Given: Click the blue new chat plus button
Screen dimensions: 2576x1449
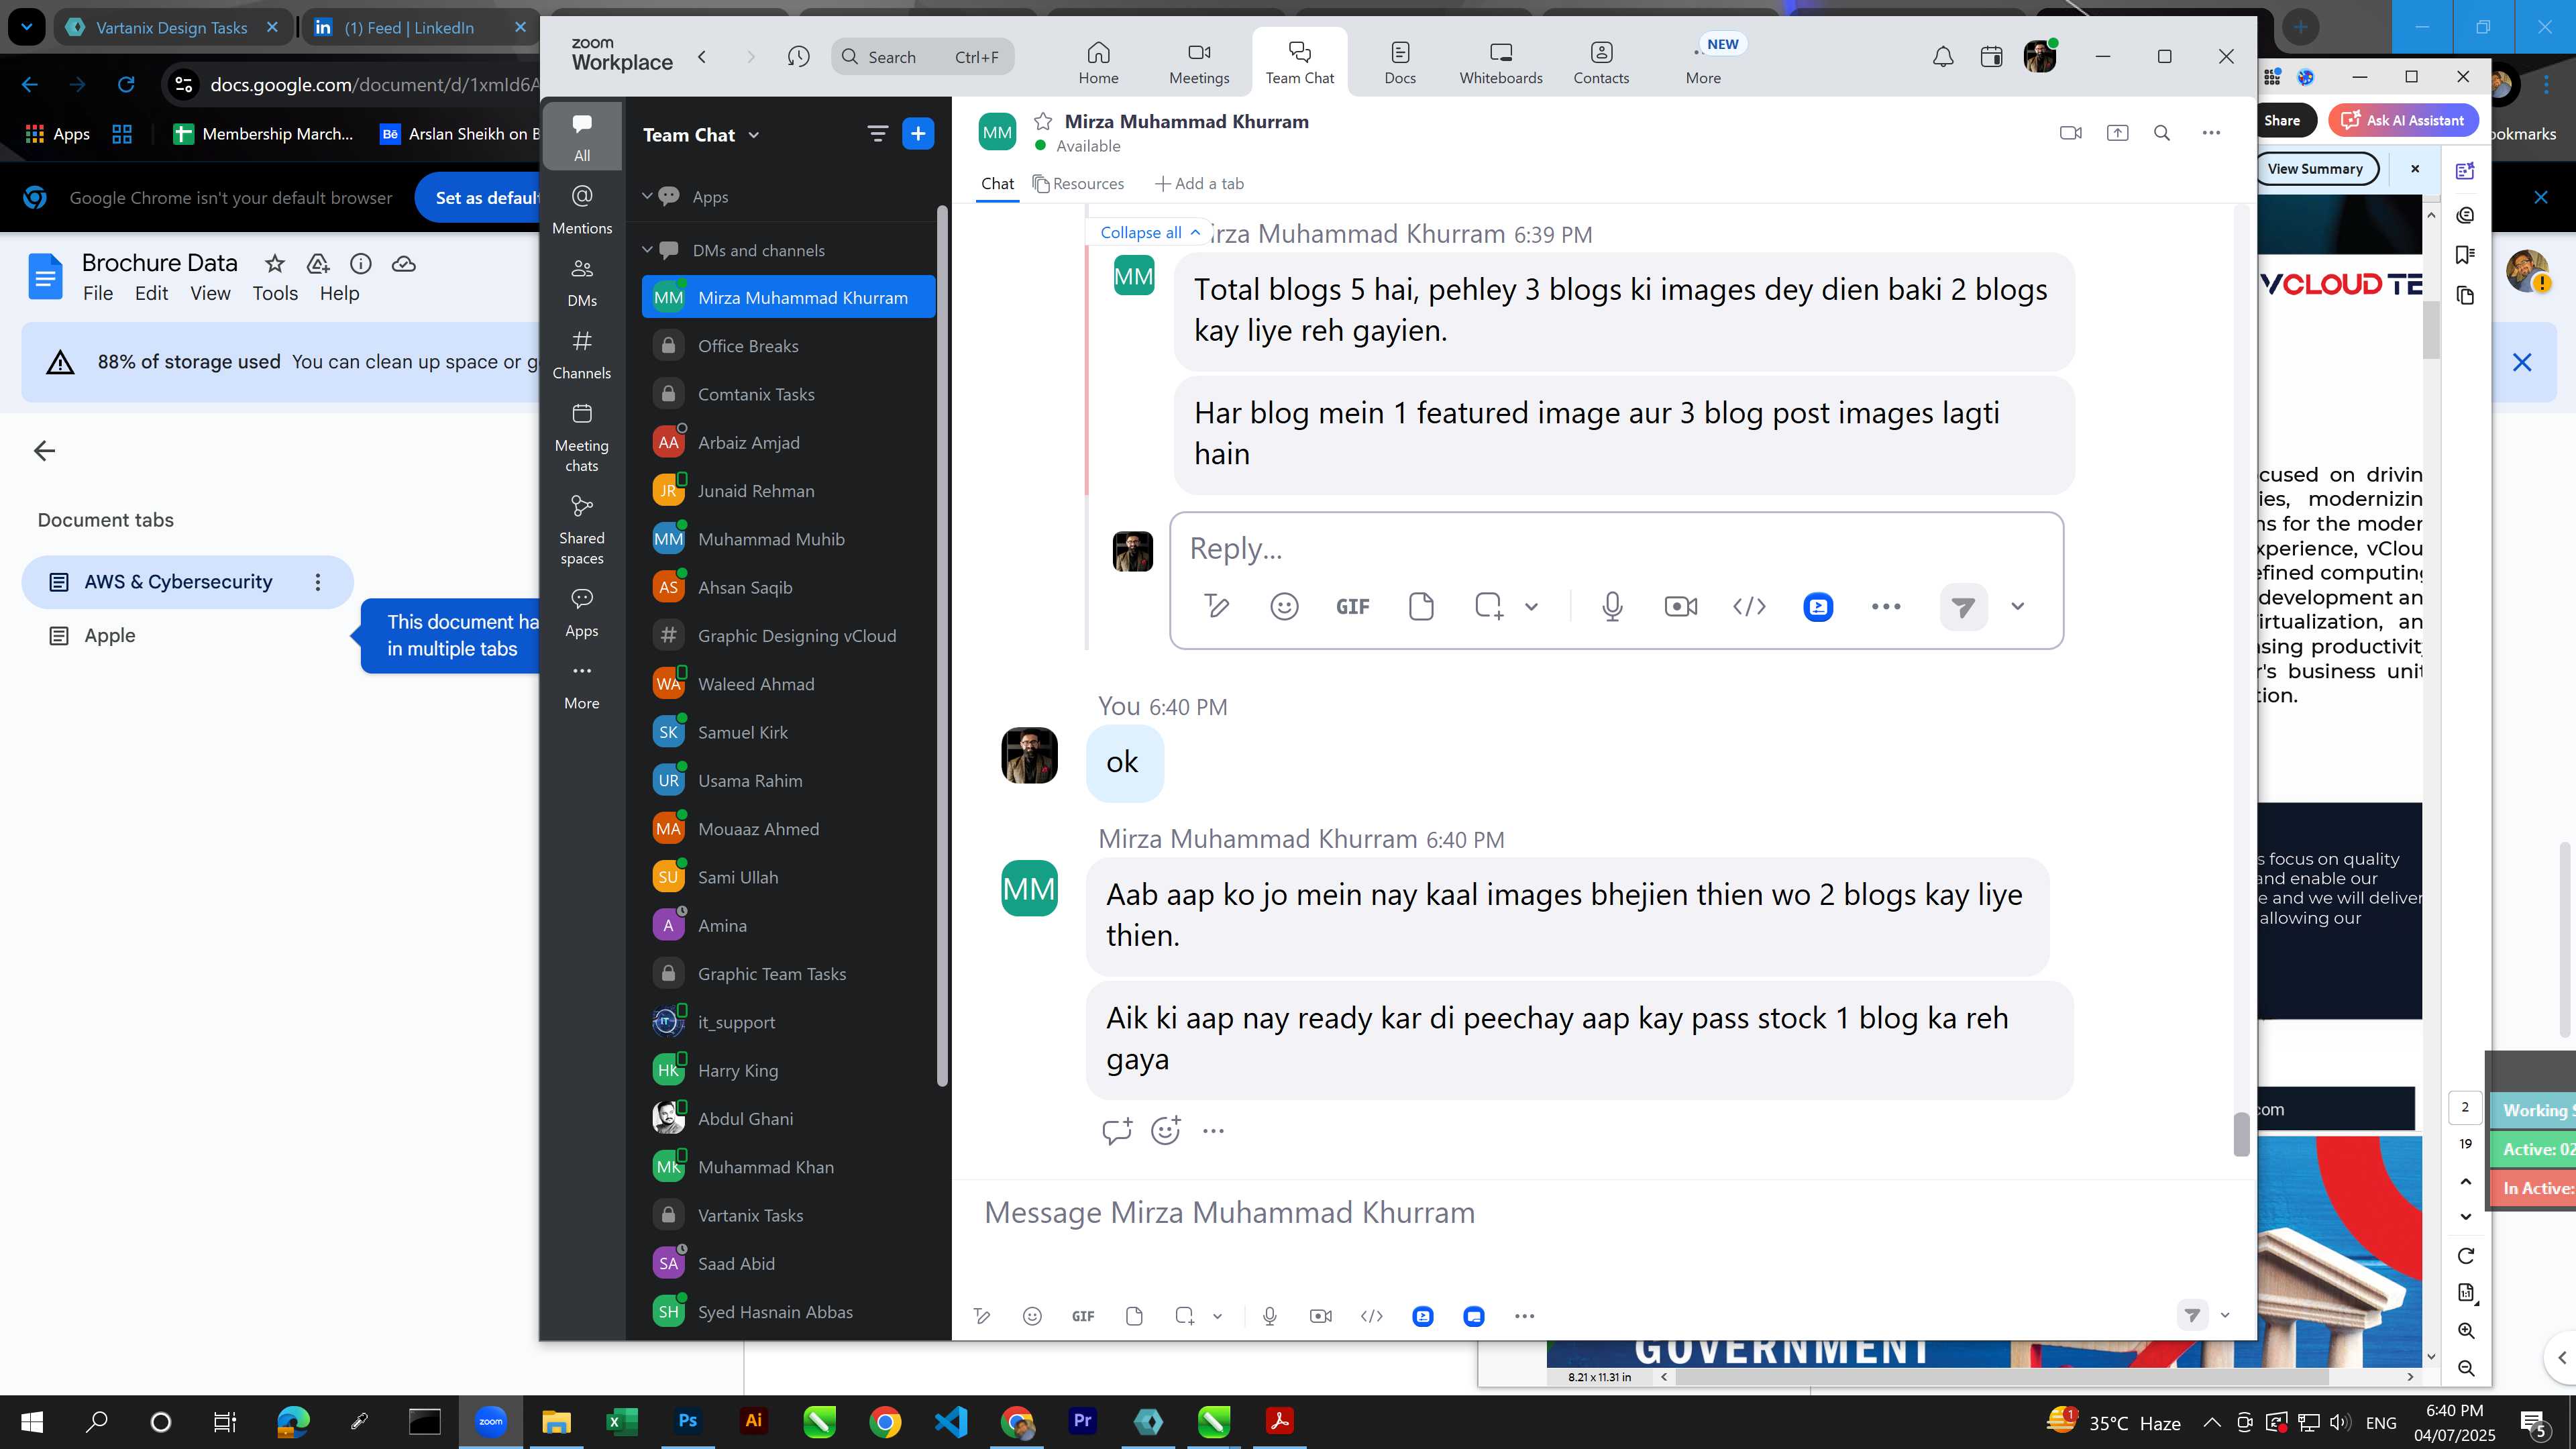Looking at the screenshot, I should [918, 134].
